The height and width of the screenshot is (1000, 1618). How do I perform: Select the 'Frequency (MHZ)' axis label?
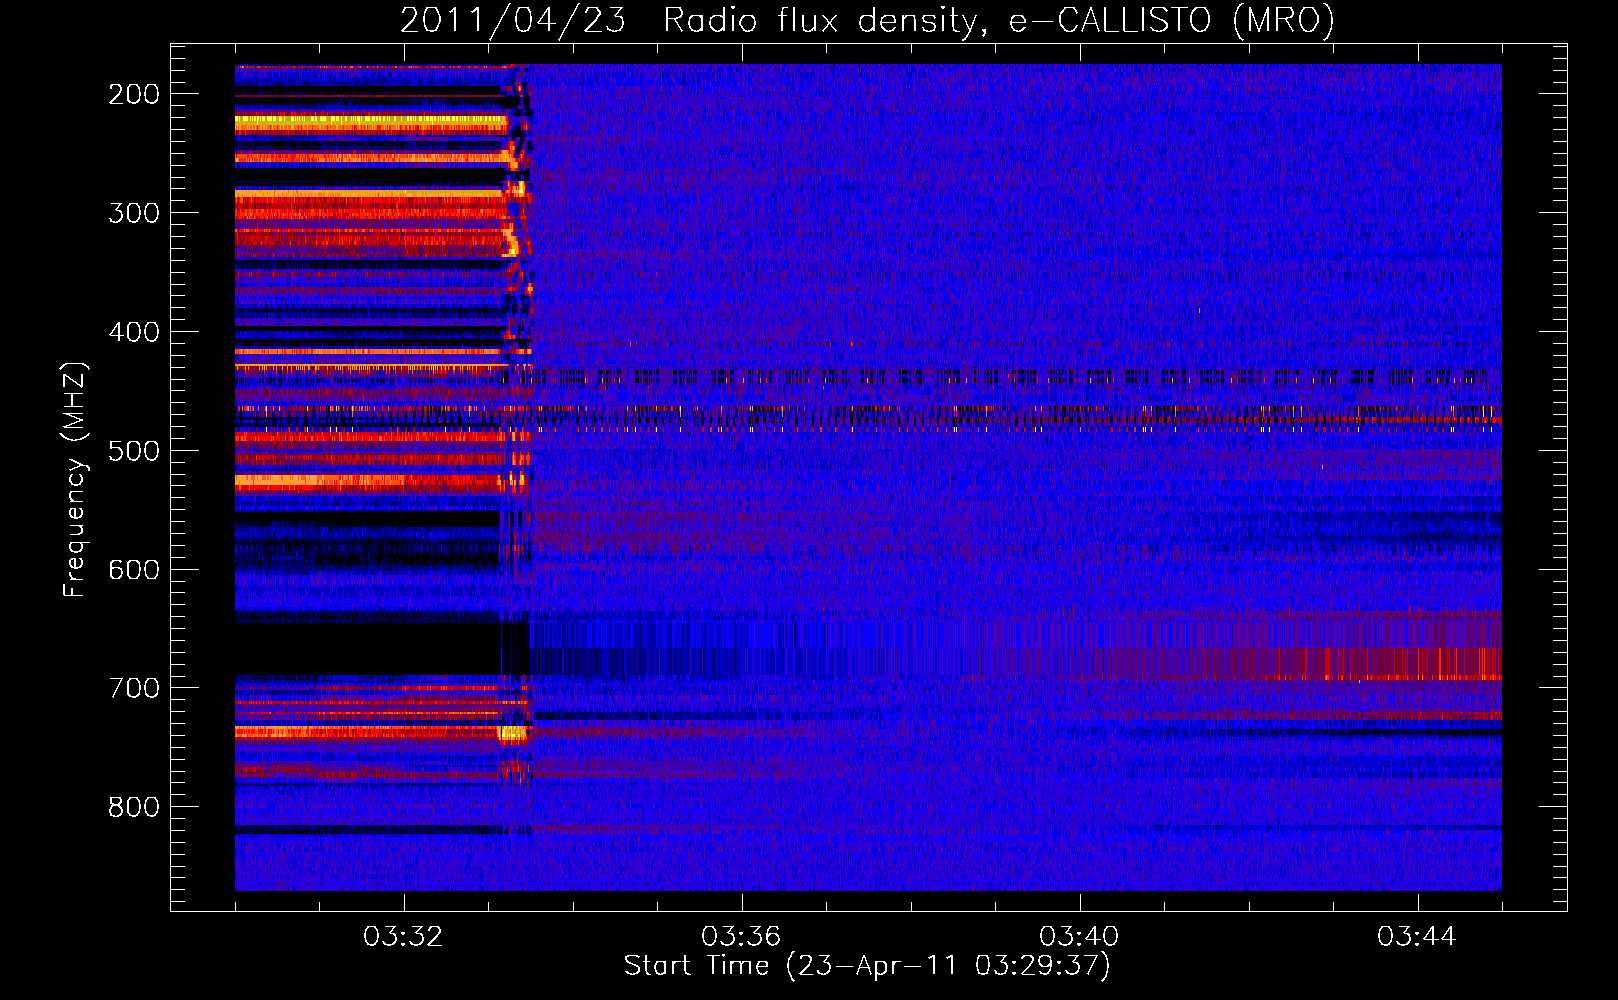click(75, 479)
